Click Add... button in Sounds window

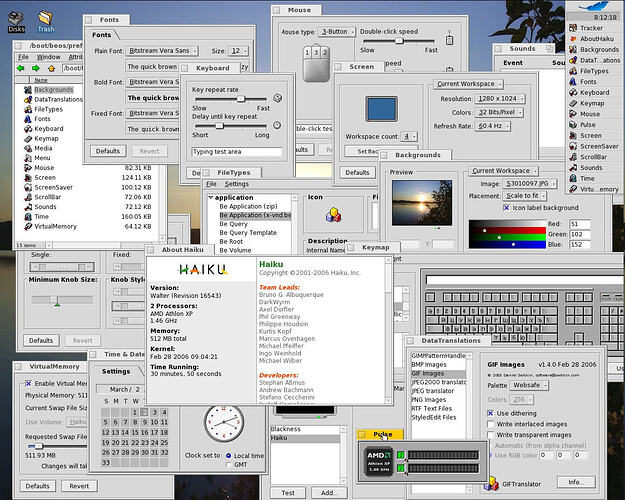pos(329,493)
